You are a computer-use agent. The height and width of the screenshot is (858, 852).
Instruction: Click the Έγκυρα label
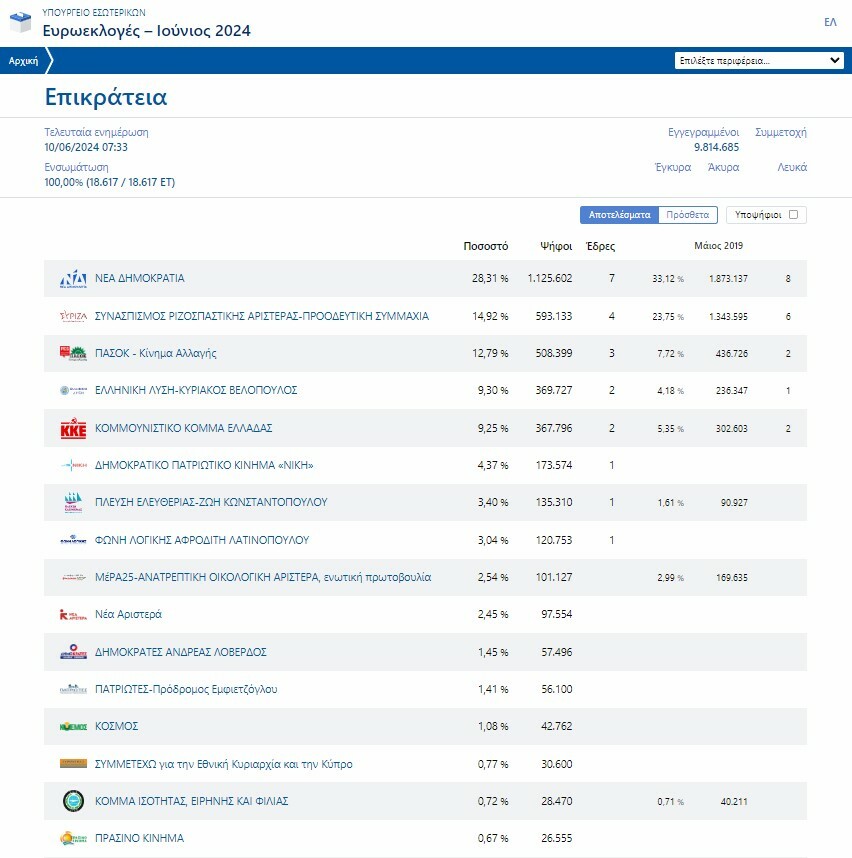[673, 167]
